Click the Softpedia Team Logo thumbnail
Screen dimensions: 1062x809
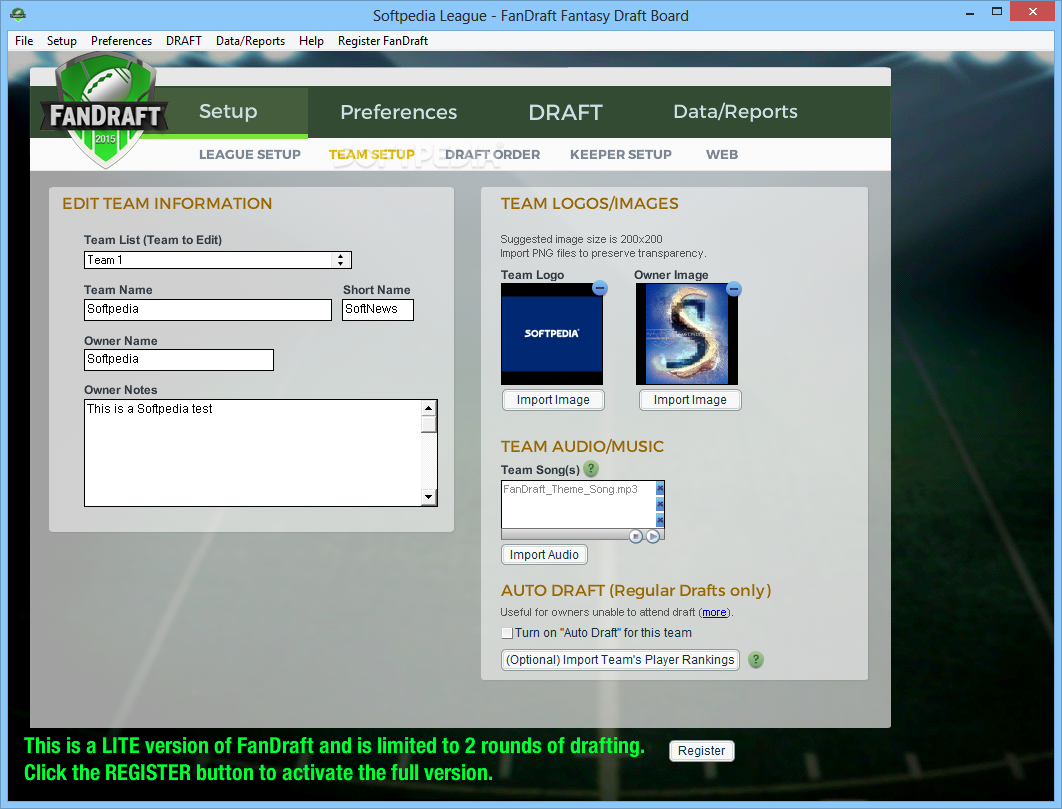(x=551, y=333)
